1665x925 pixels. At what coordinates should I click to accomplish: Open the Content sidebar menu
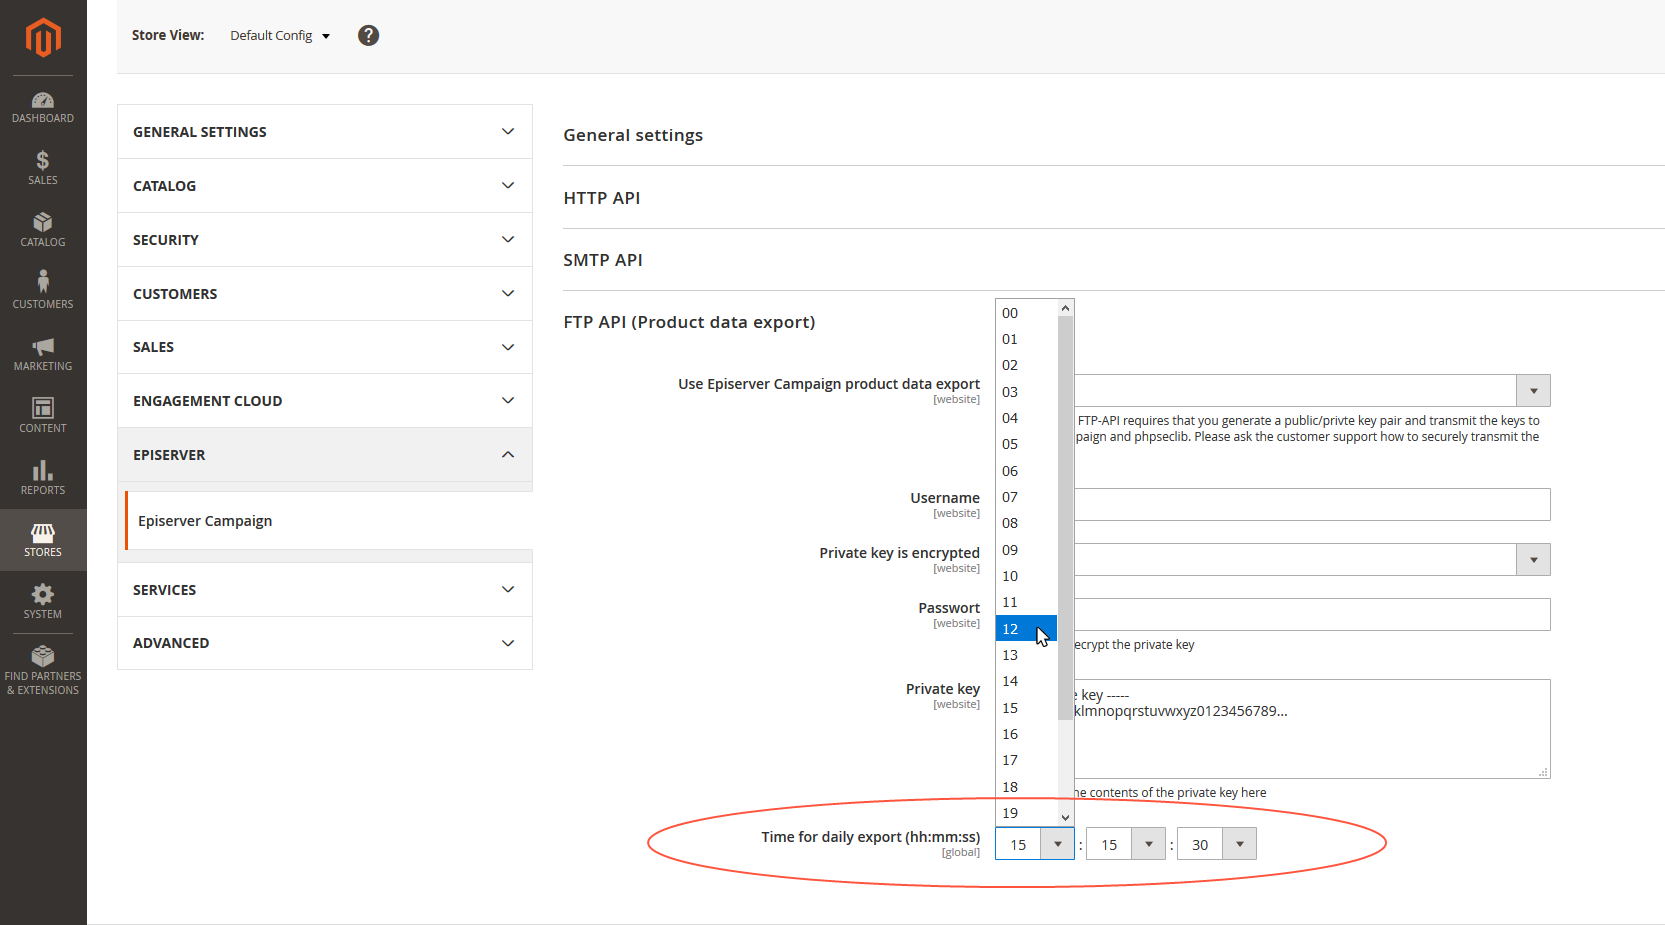point(43,416)
